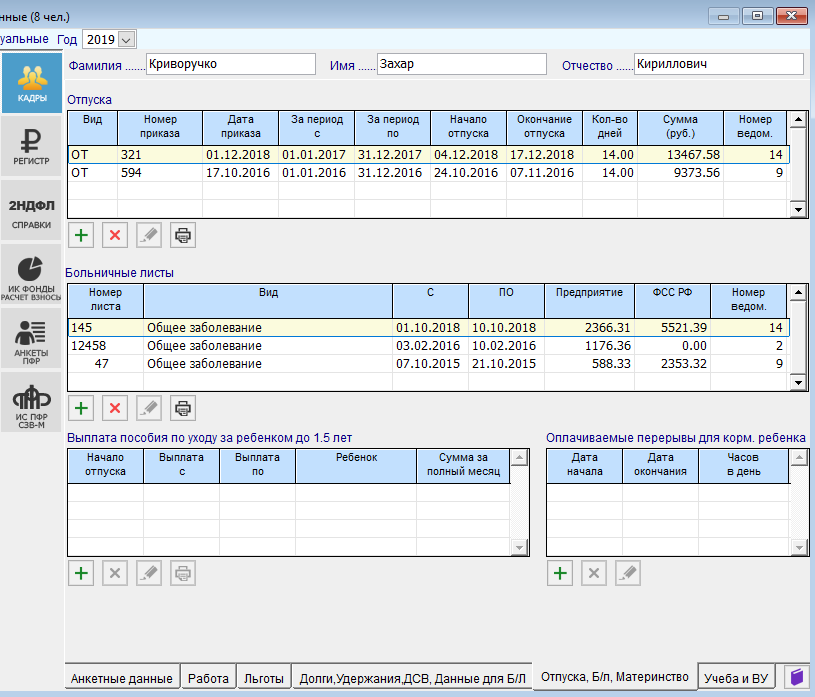Open Анкеты ПФР section

[31, 338]
